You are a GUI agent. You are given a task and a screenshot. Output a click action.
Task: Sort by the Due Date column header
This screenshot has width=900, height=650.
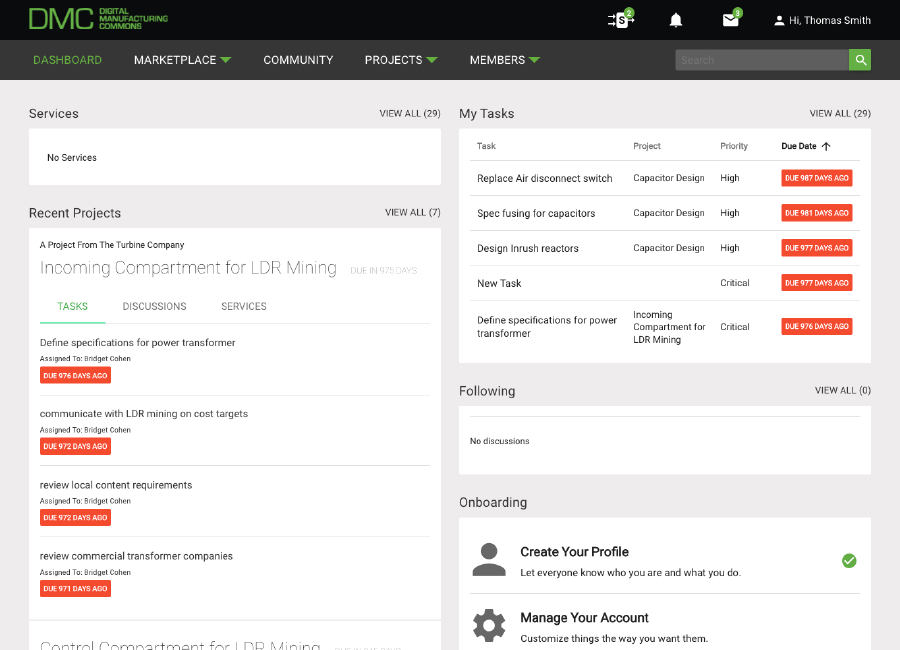(x=798, y=146)
